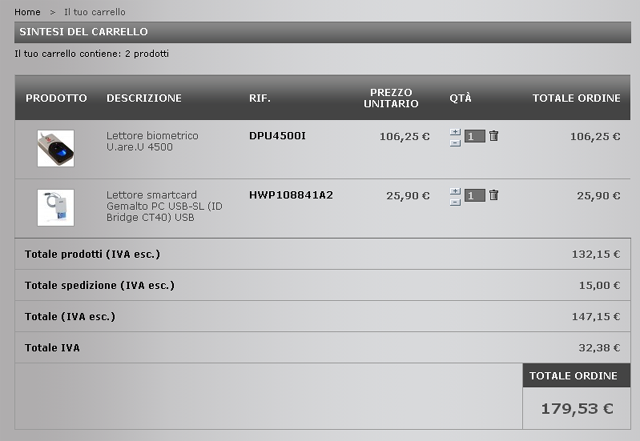Delete Lettore biometrico from cart with trash icon

tap(493, 136)
